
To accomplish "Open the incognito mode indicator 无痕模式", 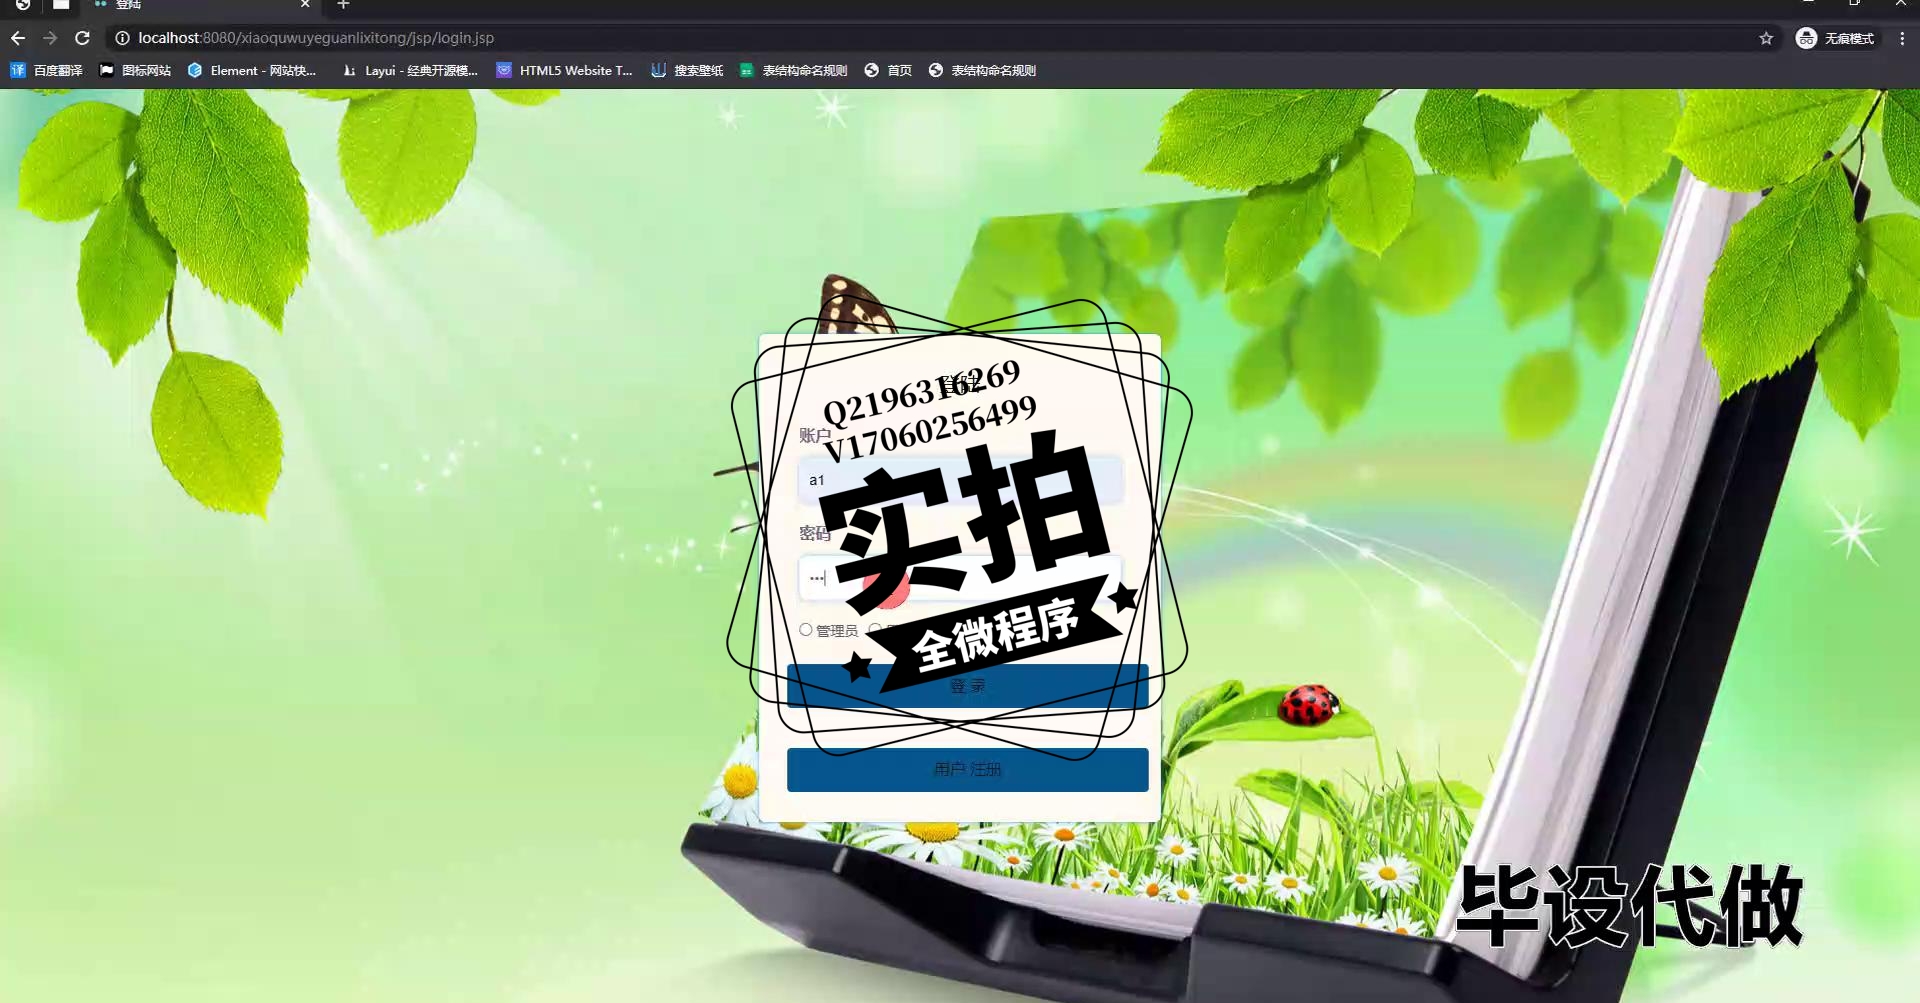I will (1836, 38).
